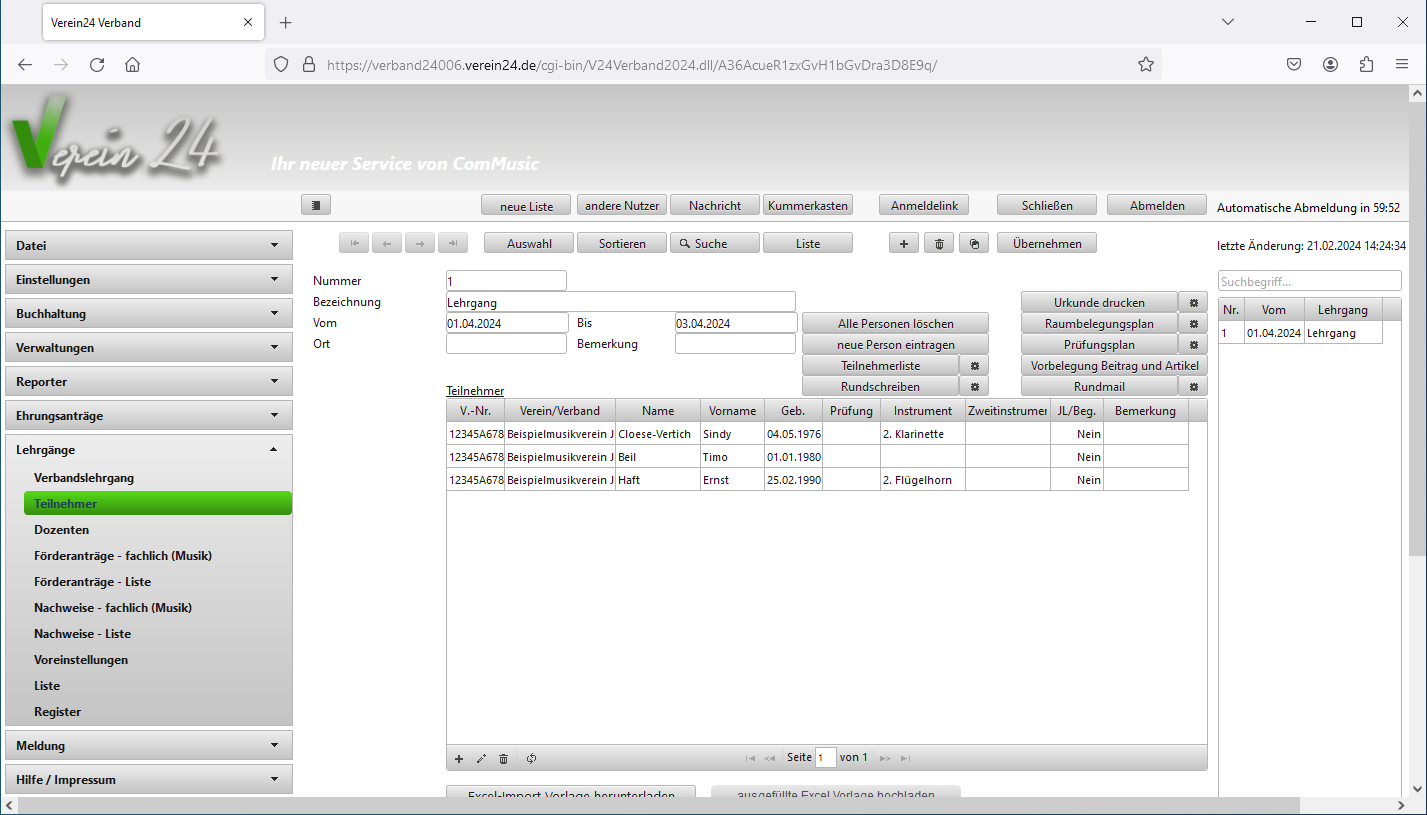
Task: Open the browser extensions panel
Action: pos(1366,64)
